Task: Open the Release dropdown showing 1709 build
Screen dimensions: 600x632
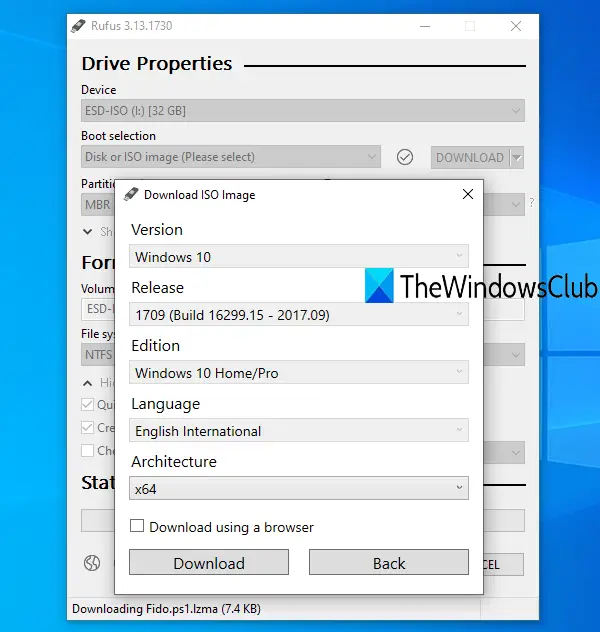Action: tap(299, 314)
